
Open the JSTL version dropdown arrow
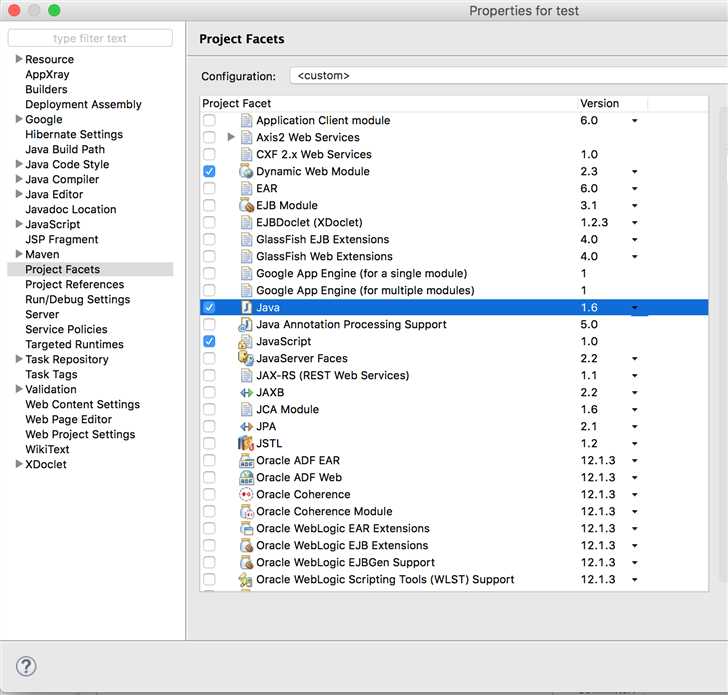coord(635,444)
